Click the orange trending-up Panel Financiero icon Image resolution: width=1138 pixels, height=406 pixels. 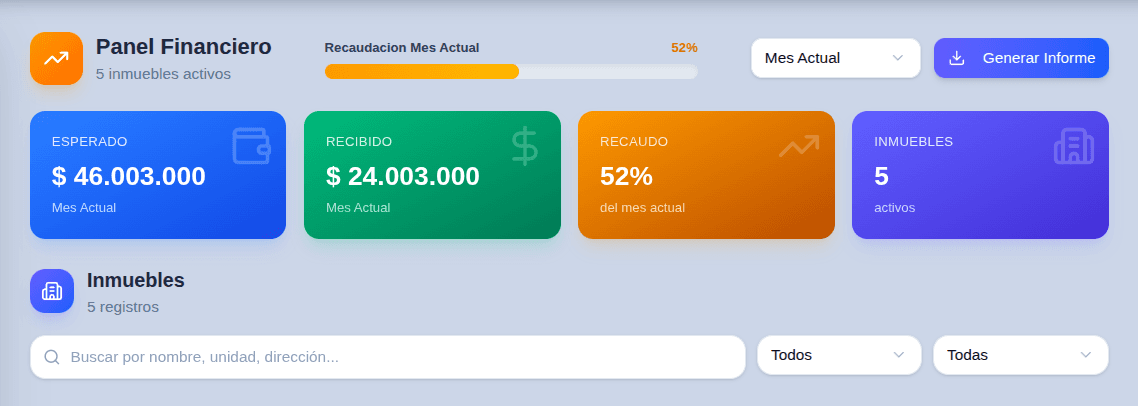(x=56, y=58)
